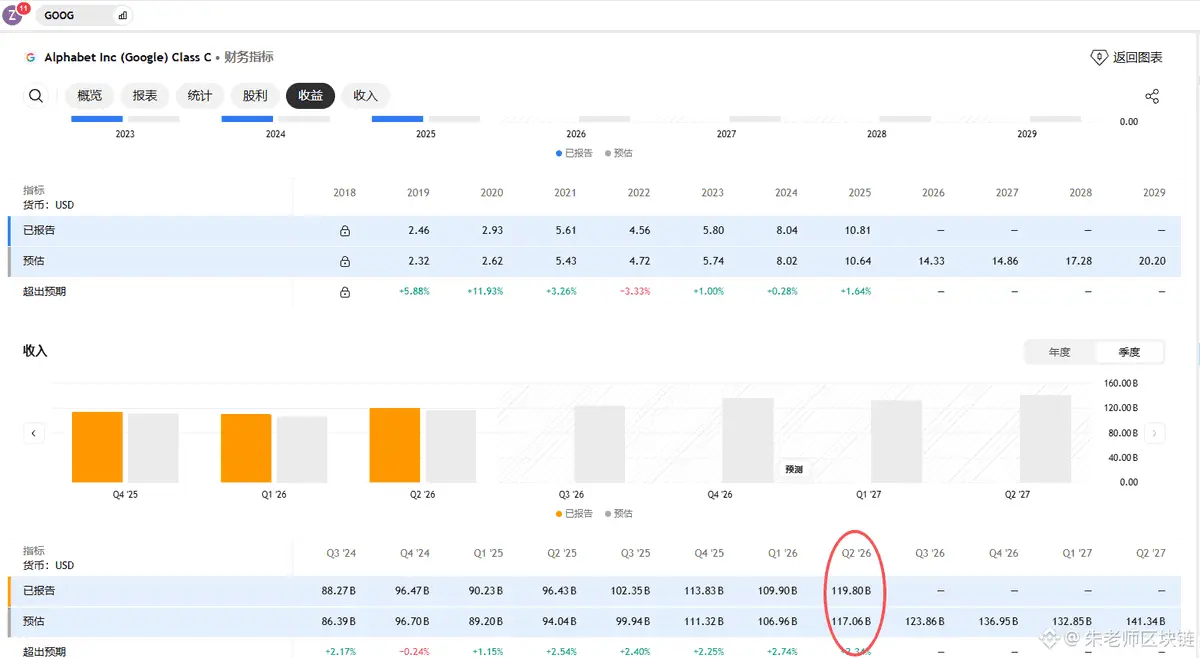Toggle the 已报告 legend under revenue chart

tap(575, 514)
